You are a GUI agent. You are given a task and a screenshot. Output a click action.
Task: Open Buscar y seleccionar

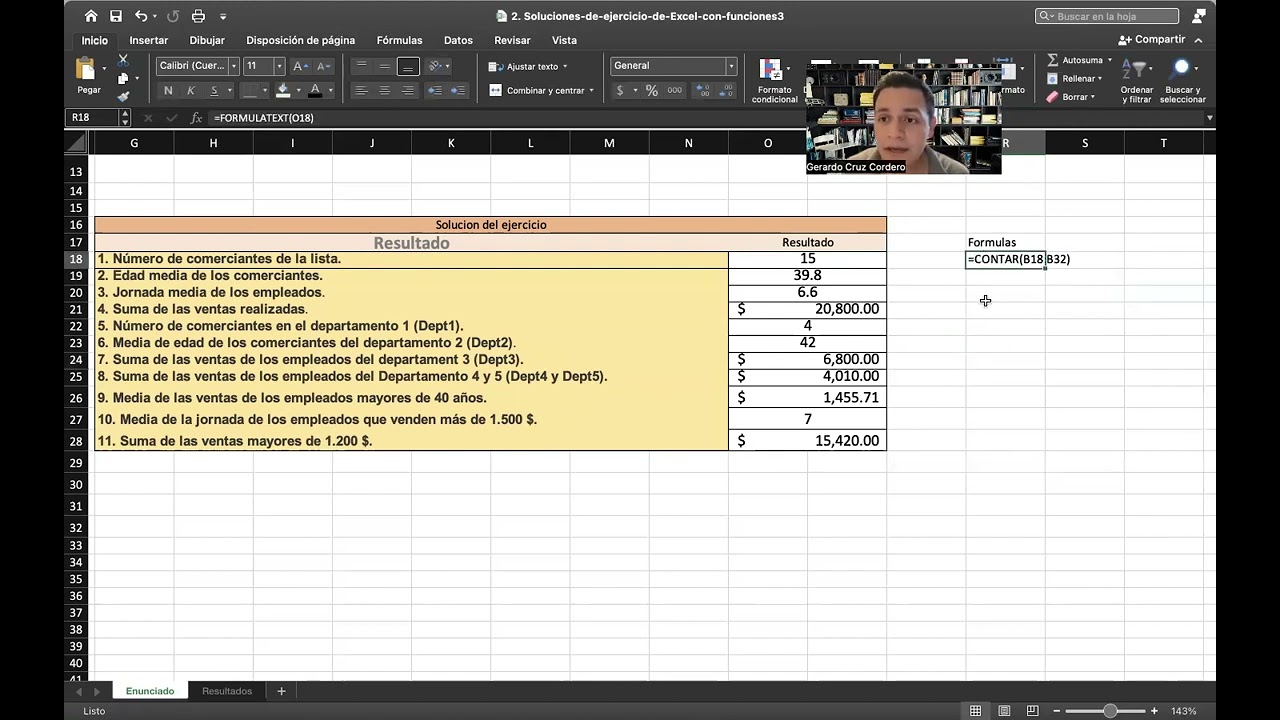pos(1183,80)
